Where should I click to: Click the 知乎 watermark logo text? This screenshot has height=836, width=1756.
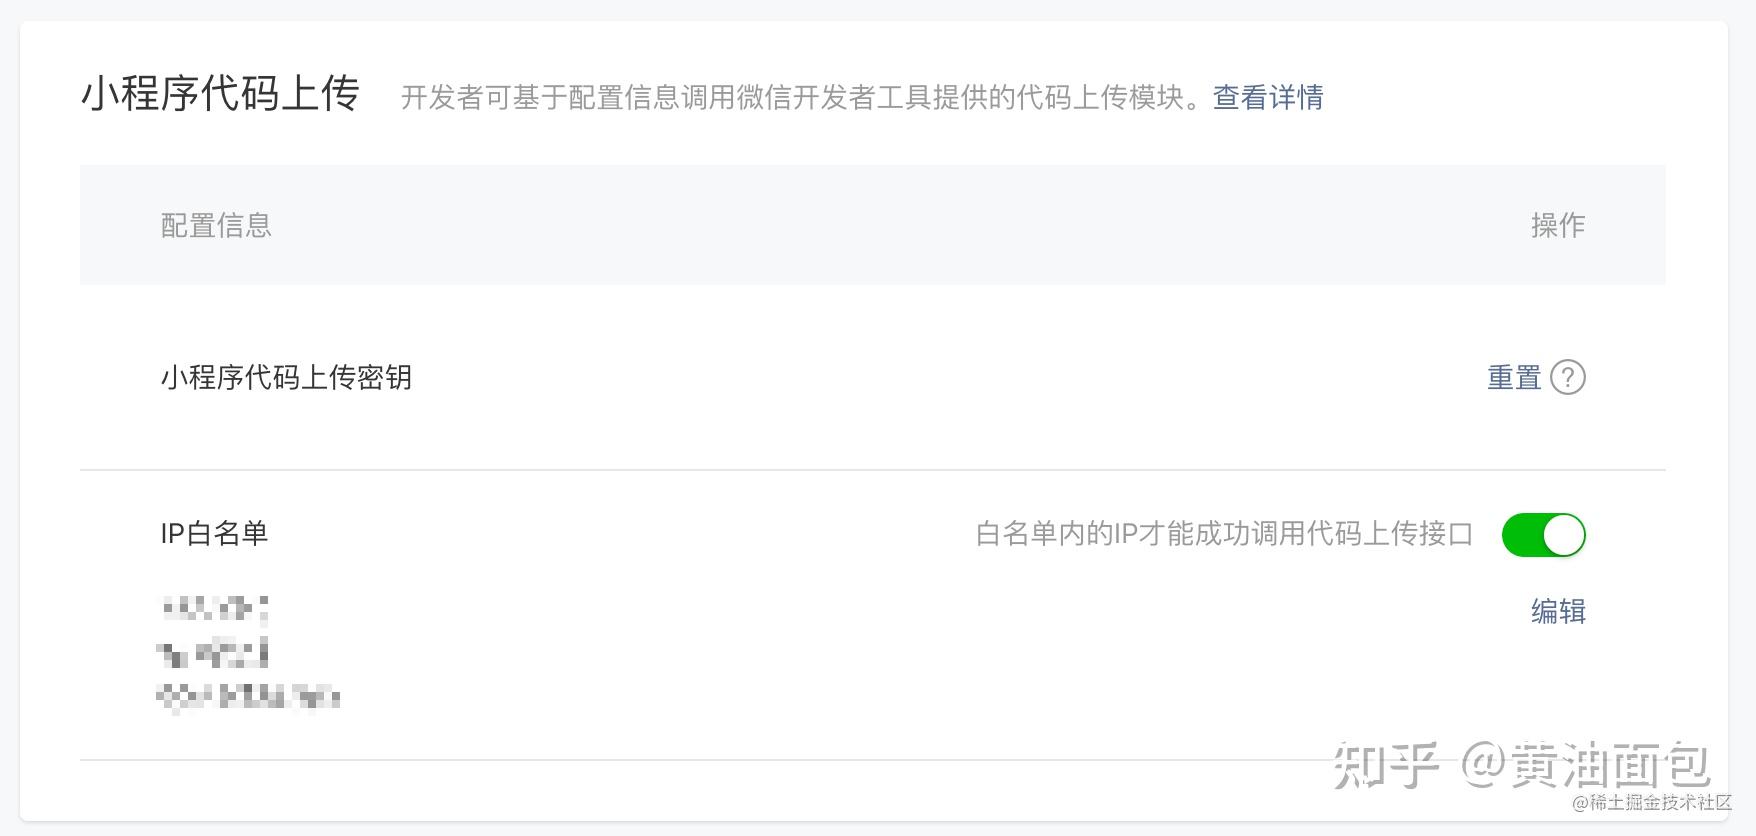(x=1386, y=766)
